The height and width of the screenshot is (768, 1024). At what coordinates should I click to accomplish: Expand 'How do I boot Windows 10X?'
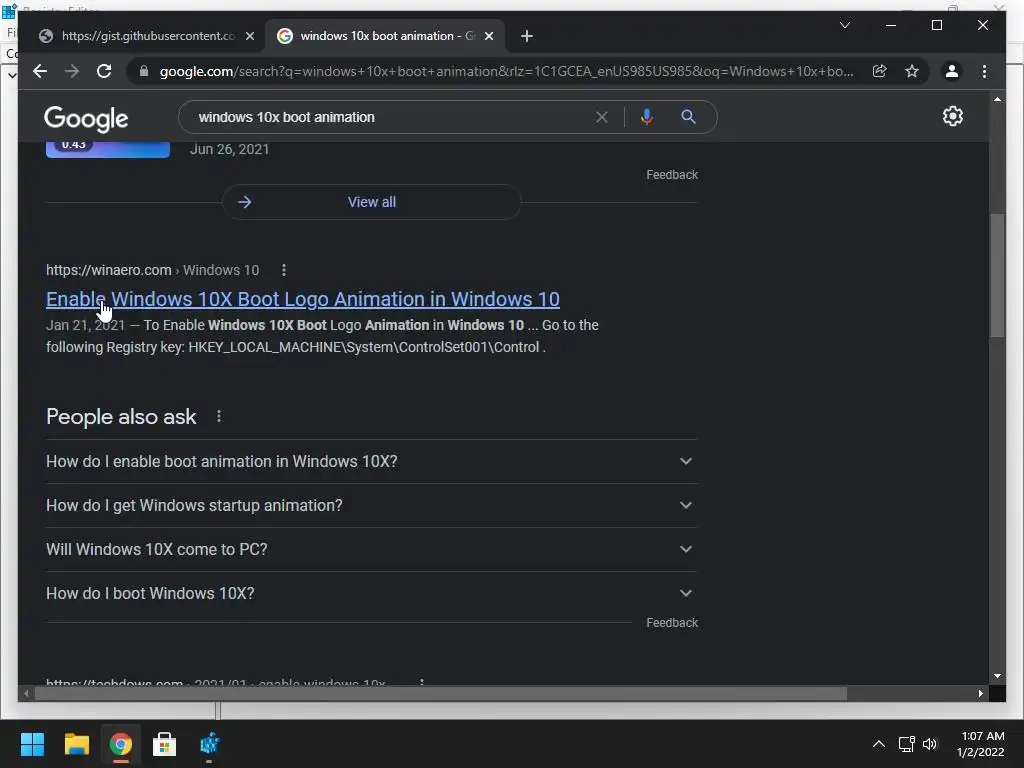(371, 593)
